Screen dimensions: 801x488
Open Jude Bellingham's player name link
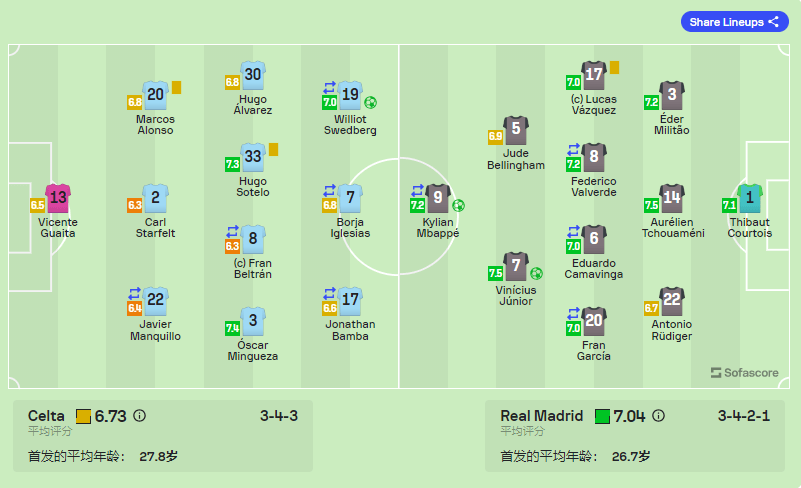(x=515, y=159)
